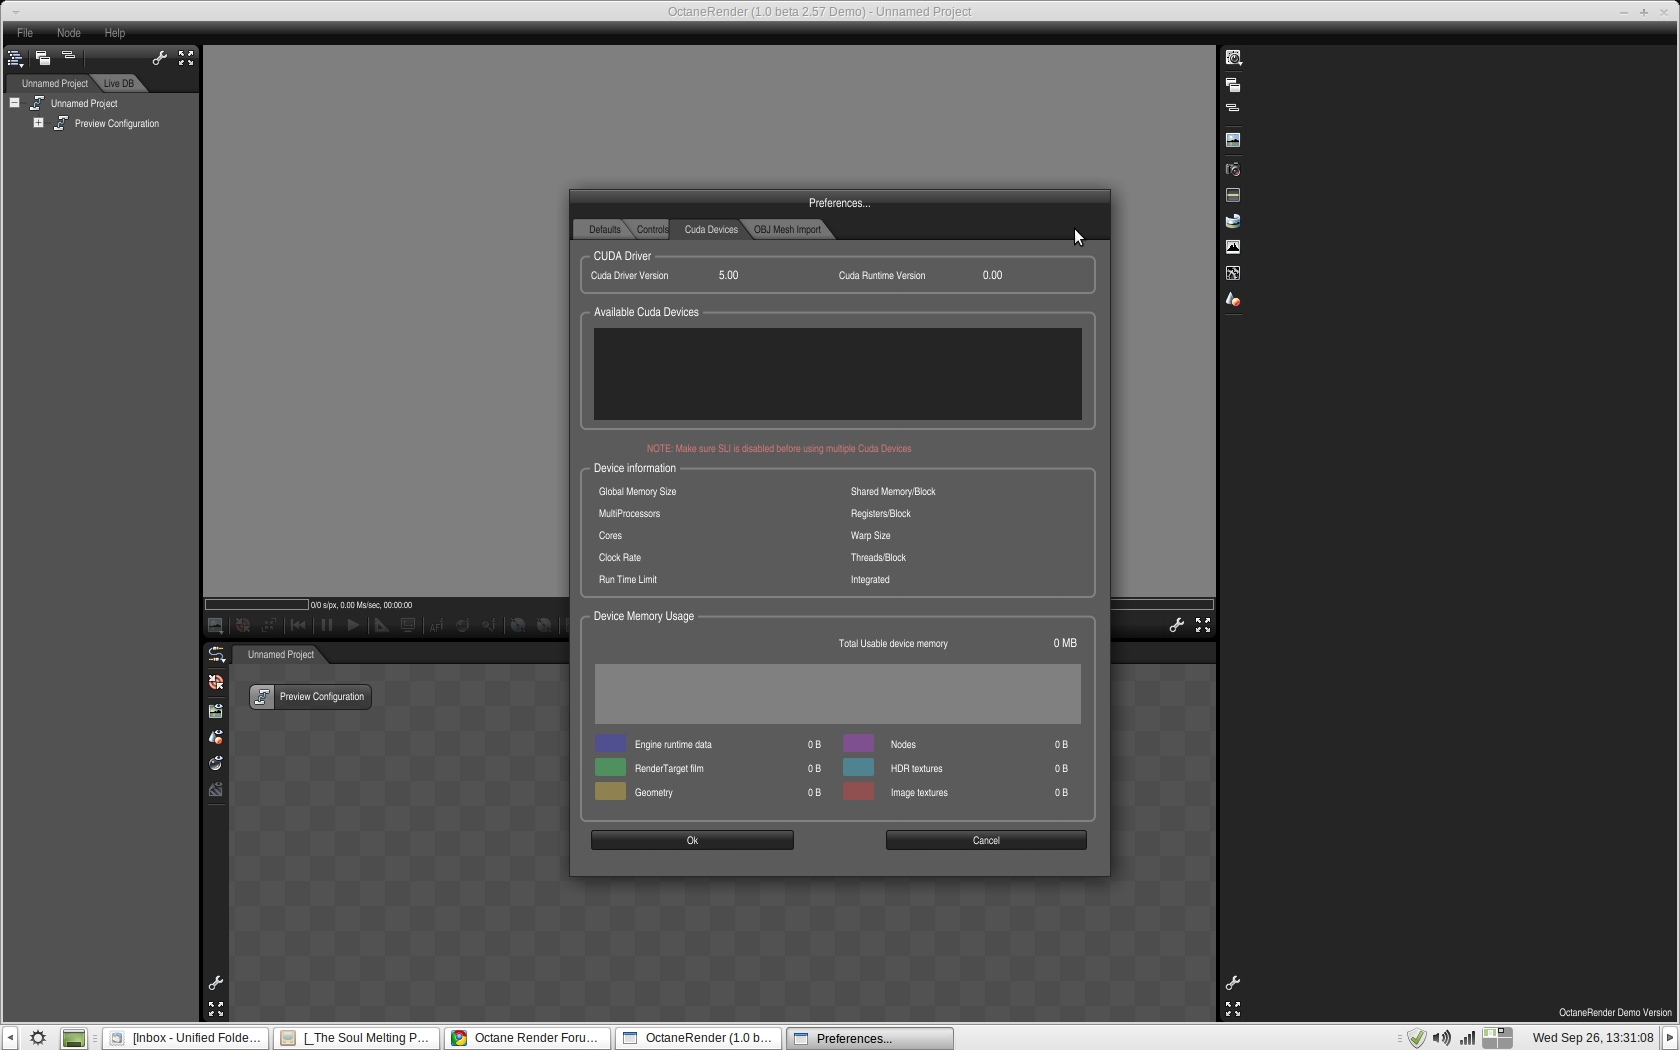Image resolution: width=1680 pixels, height=1050 pixels.
Task: Open the File menu
Action: click(x=25, y=33)
